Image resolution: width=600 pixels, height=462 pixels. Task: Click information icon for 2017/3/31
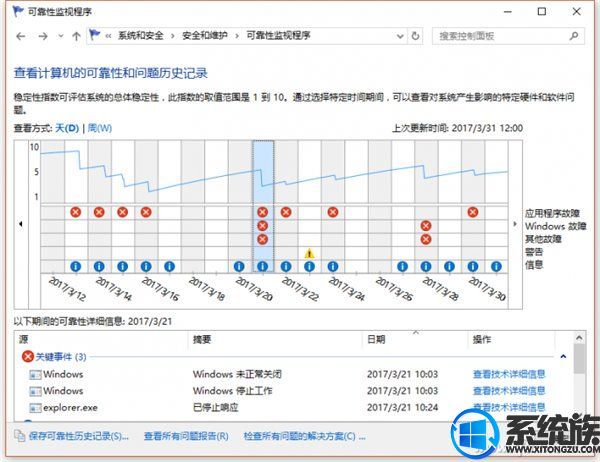(496, 266)
